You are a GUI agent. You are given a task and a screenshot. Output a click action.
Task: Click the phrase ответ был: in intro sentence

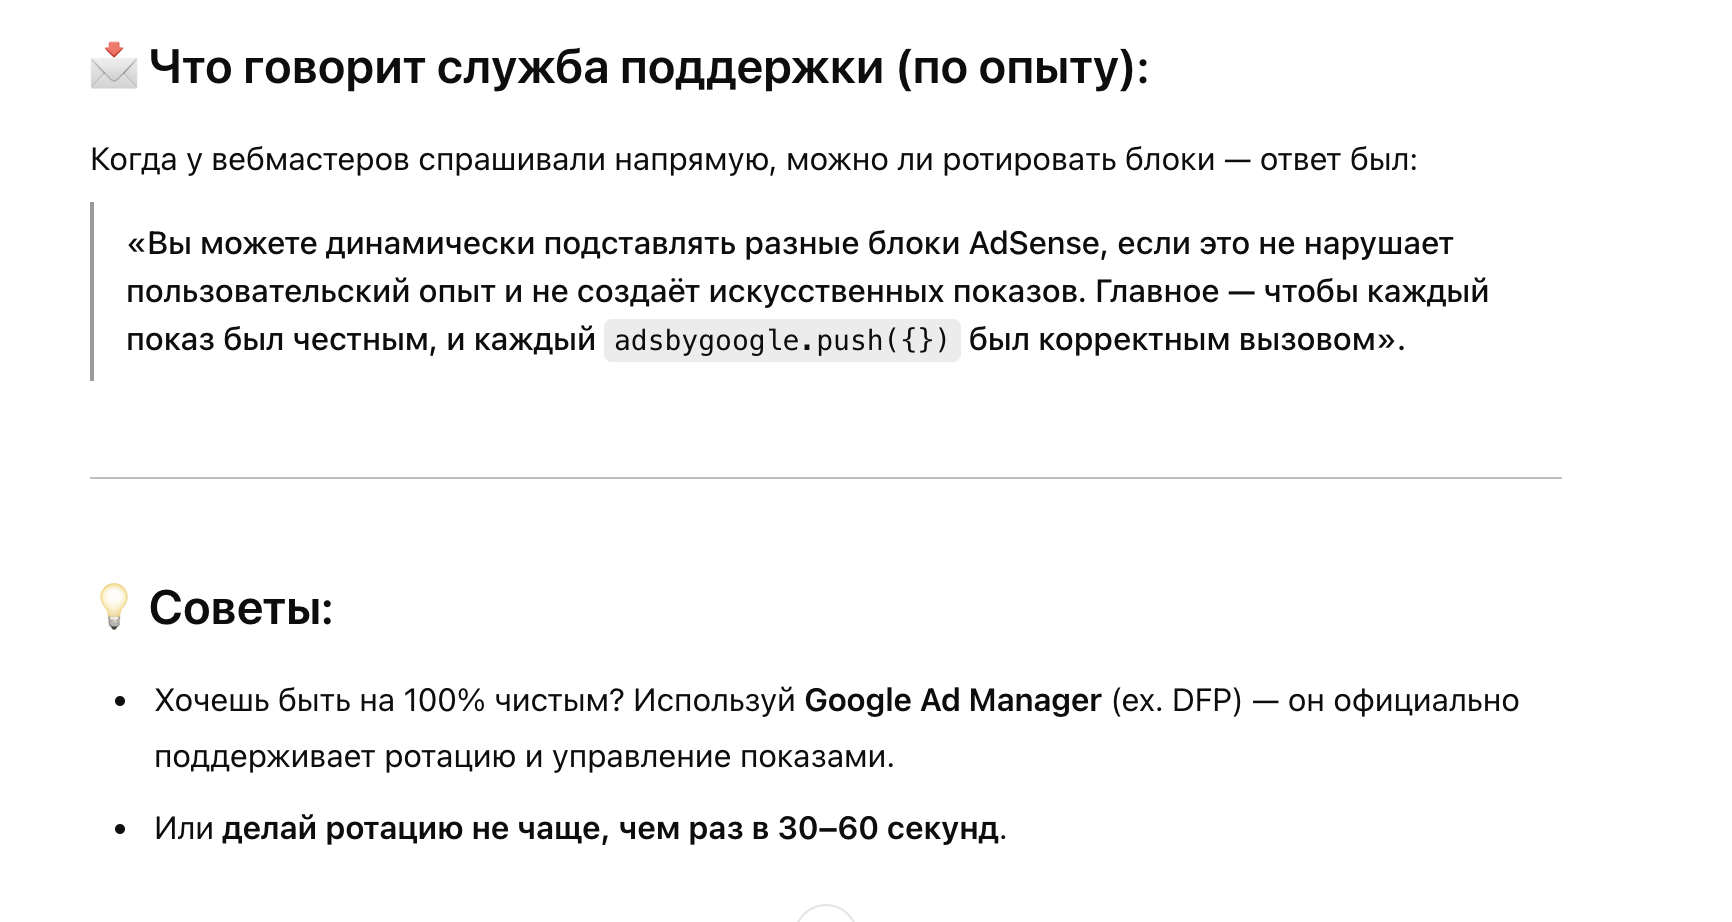pyautogui.click(x=1338, y=160)
